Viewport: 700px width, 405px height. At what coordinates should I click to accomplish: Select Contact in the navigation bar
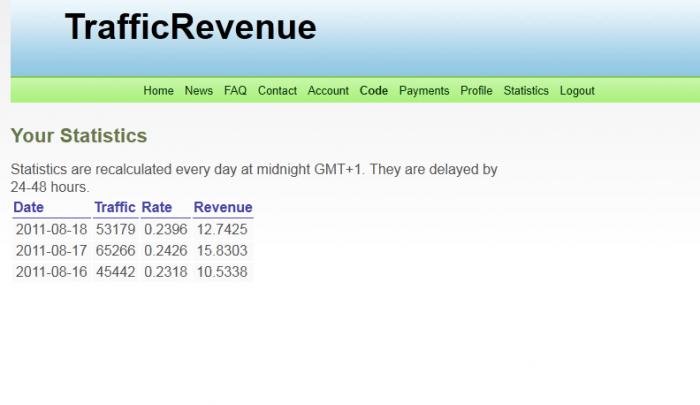(x=277, y=91)
